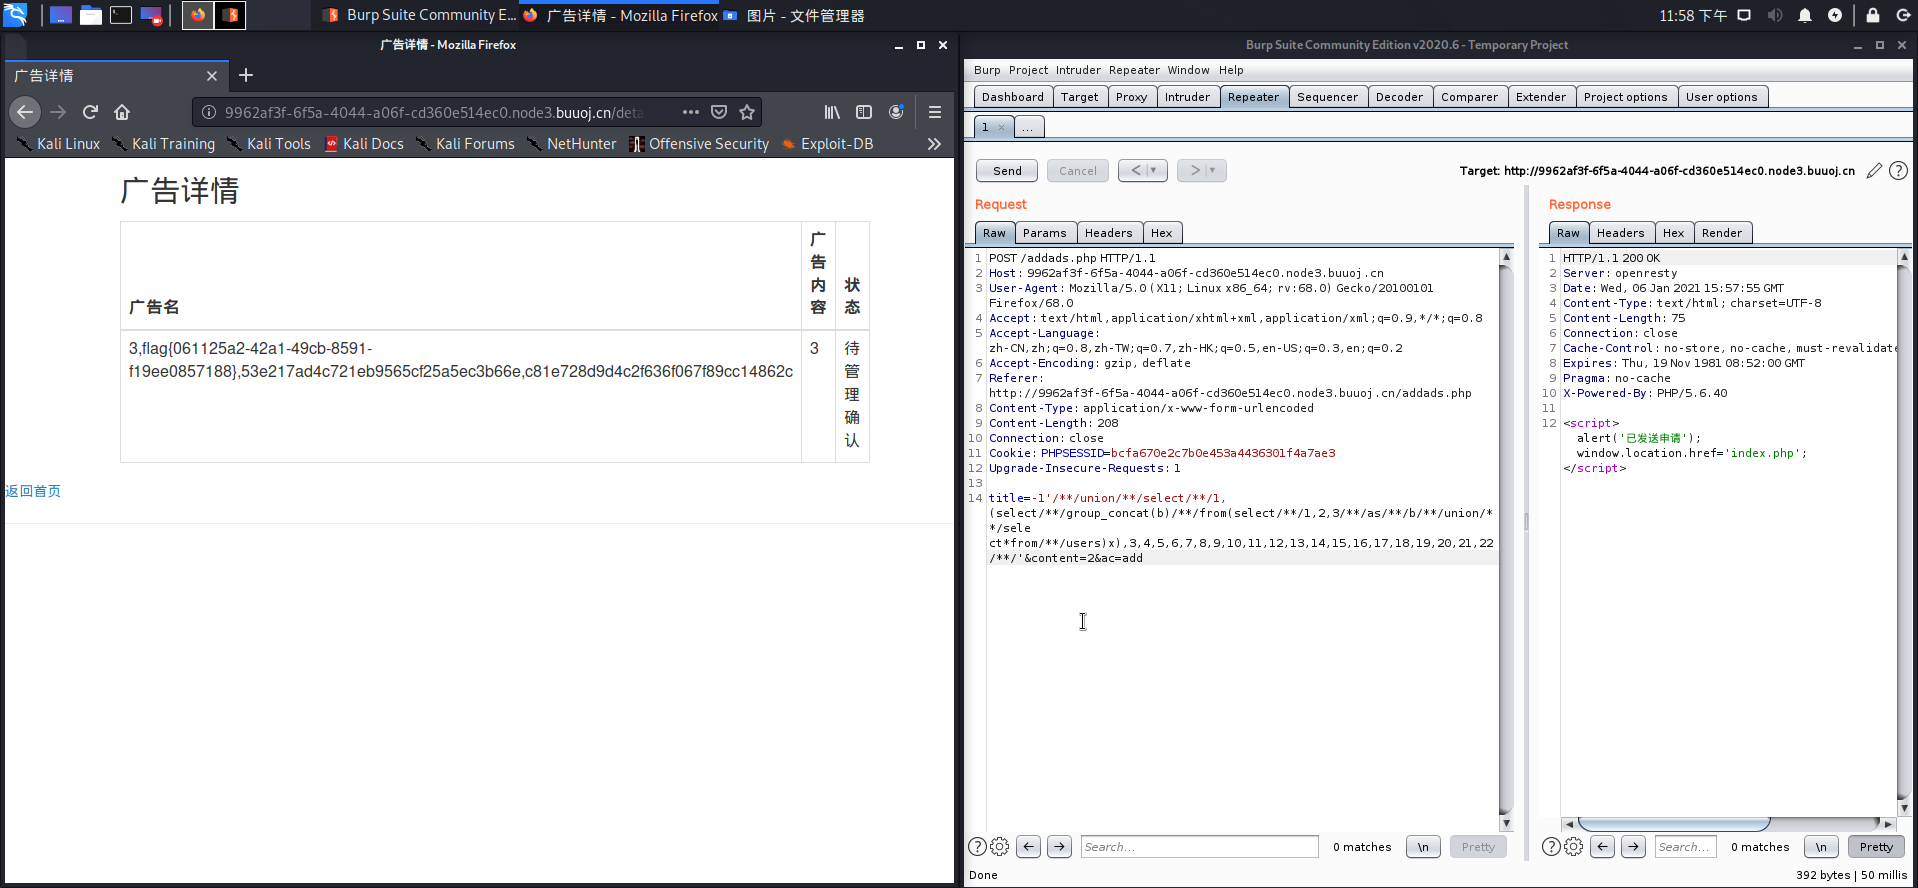Open the file manager icon in taskbar
The image size is (1918, 888).
tap(91, 15)
